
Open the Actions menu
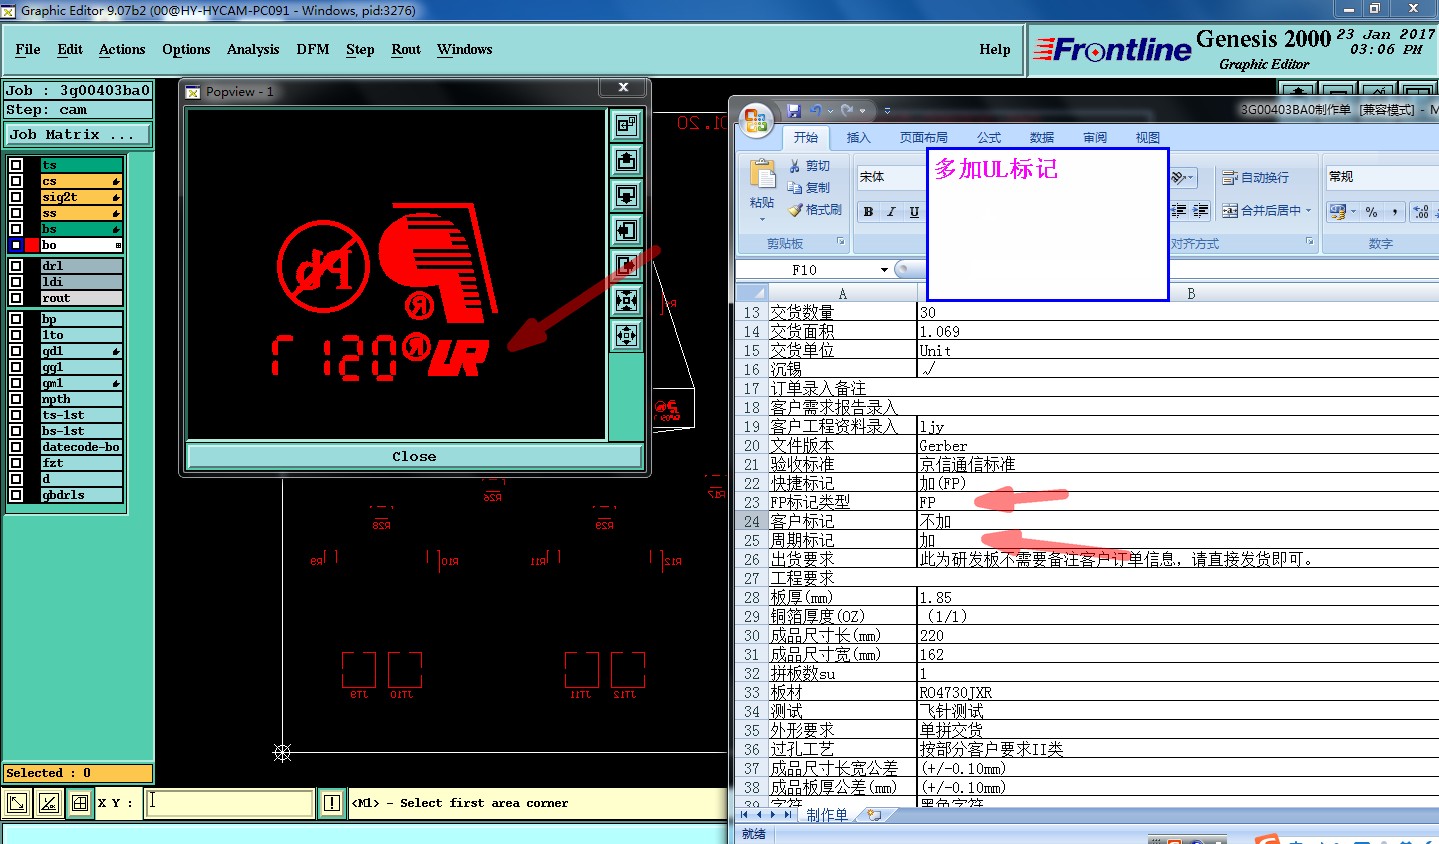coord(122,49)
